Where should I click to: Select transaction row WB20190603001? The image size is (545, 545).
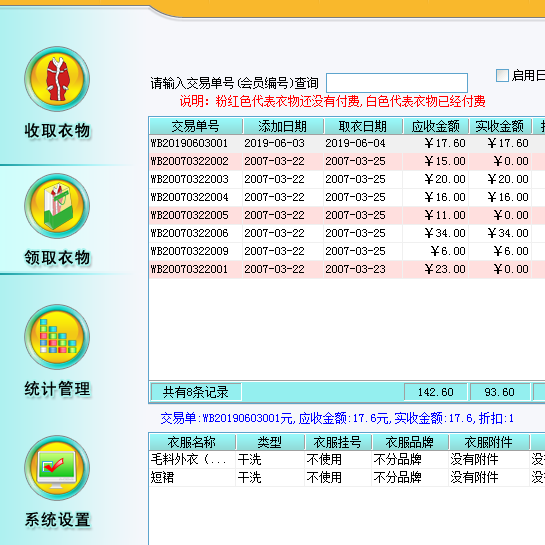click(x=347, y=143)
